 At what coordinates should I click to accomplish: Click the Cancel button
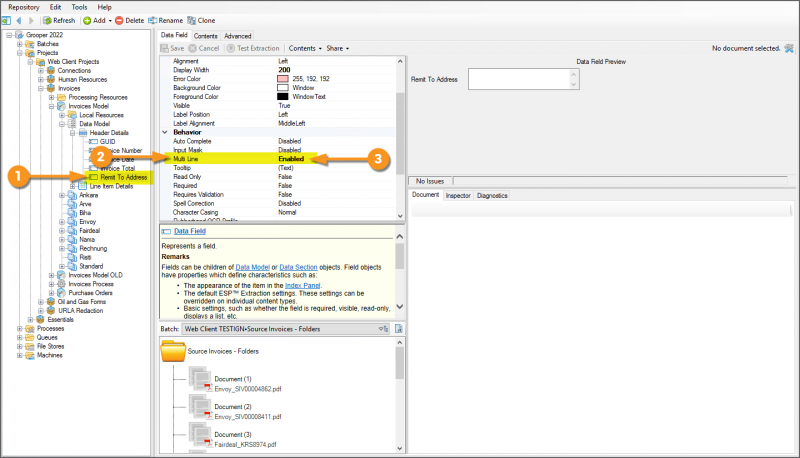coord(204,48)
